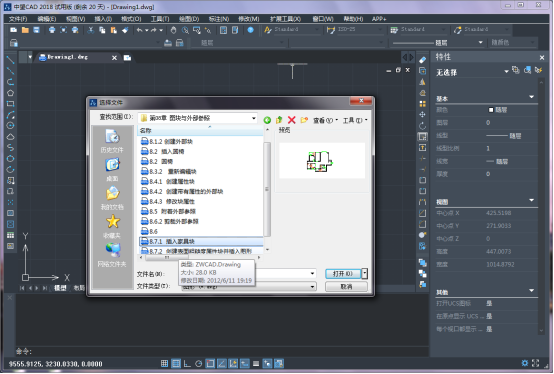Open 文件(F) menu
Viewport: 554px width, 374px height.
coord(18,19)
